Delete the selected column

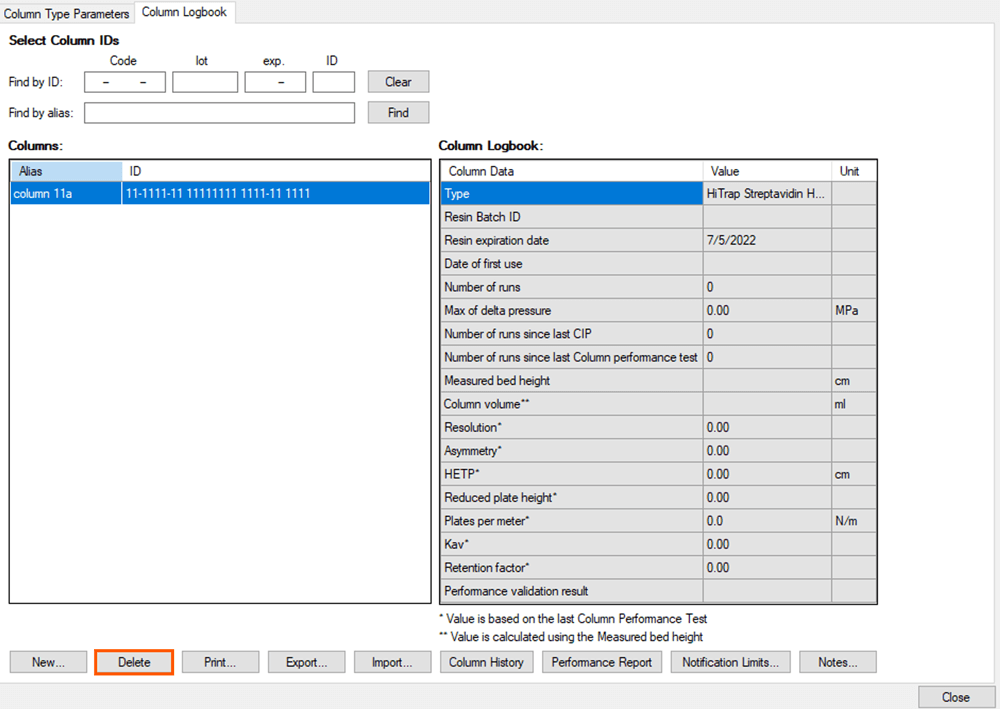pyautogui.click(x=134, y=662)
